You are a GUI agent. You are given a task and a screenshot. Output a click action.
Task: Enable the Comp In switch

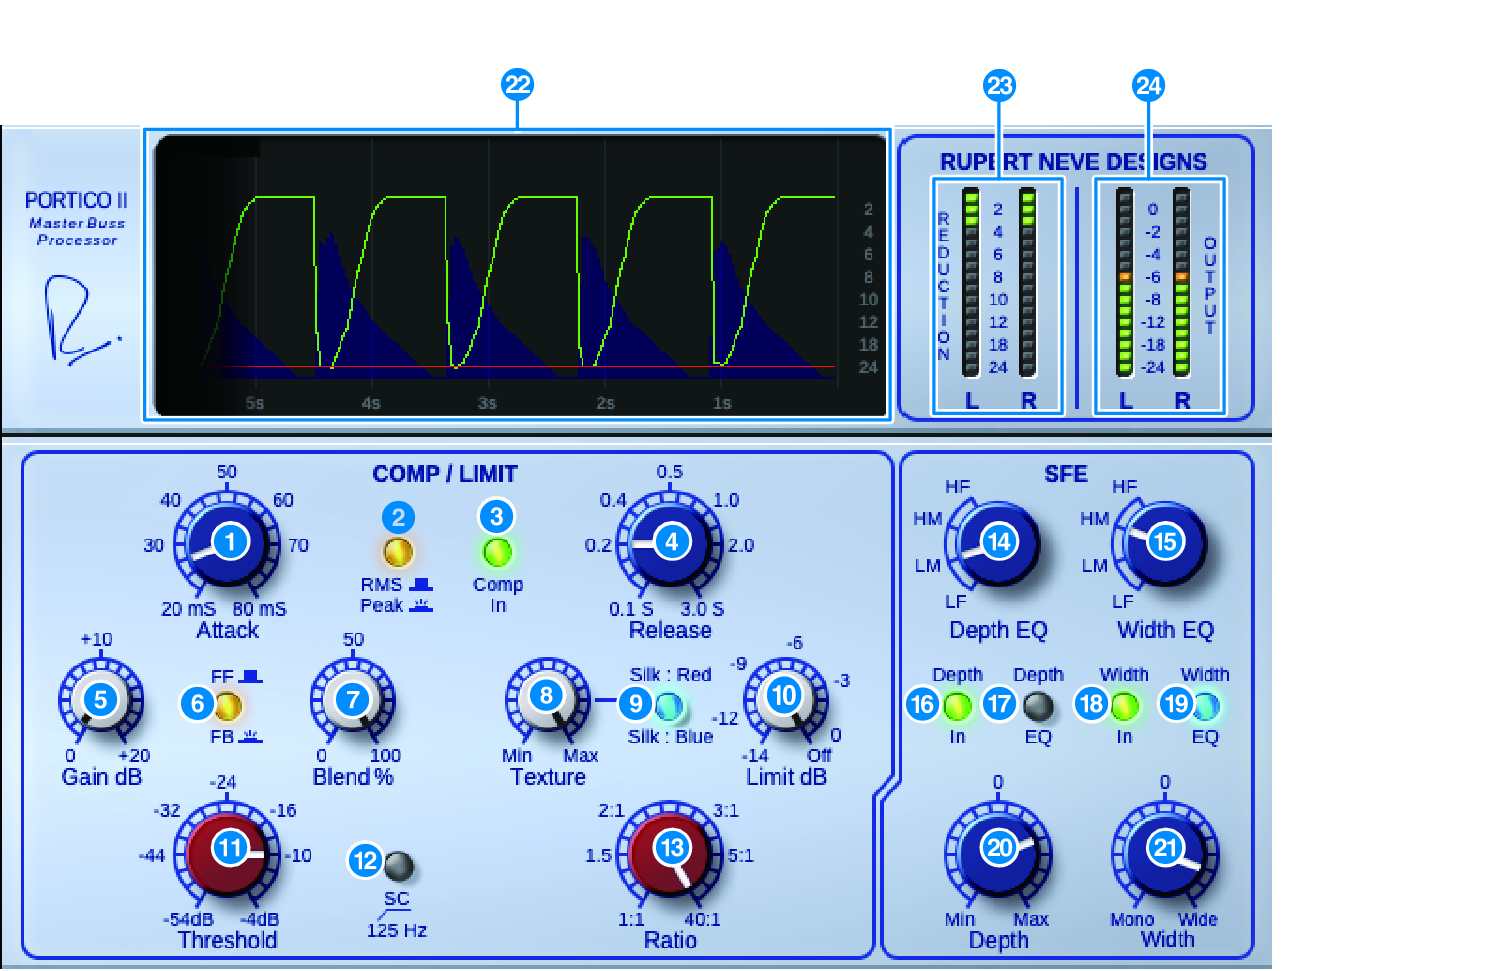[x=497, y=550]
